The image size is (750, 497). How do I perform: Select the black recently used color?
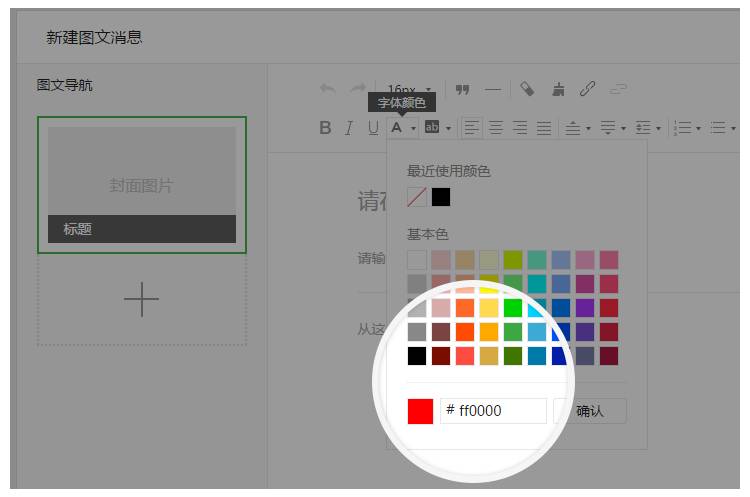[x=441, y=197]
